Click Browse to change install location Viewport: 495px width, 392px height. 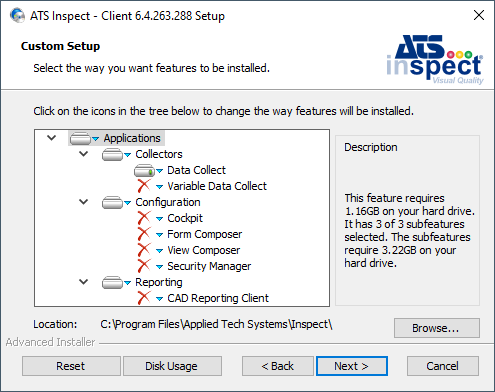pos(437,328)
